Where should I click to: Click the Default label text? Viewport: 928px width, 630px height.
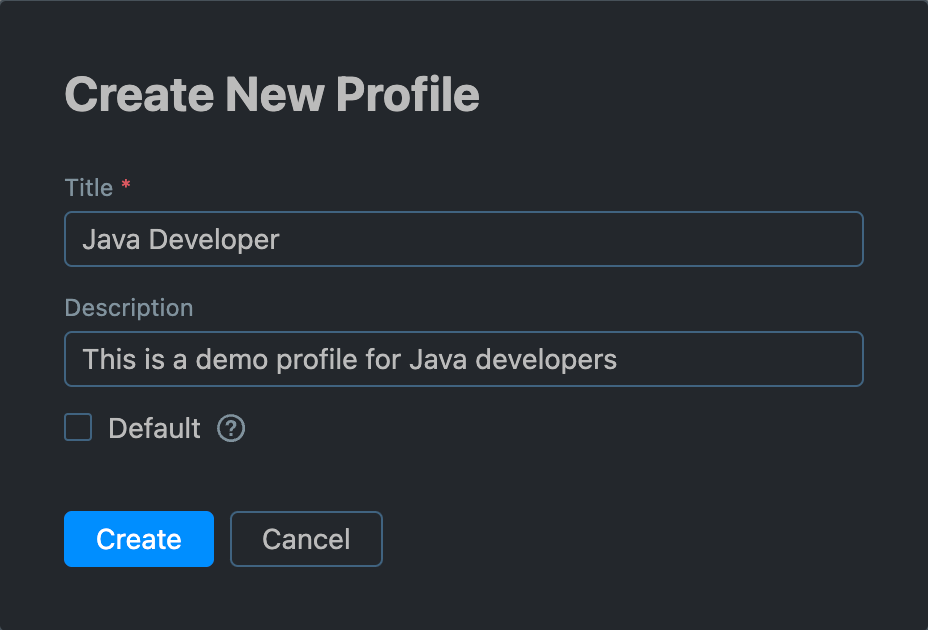[154, 427]
